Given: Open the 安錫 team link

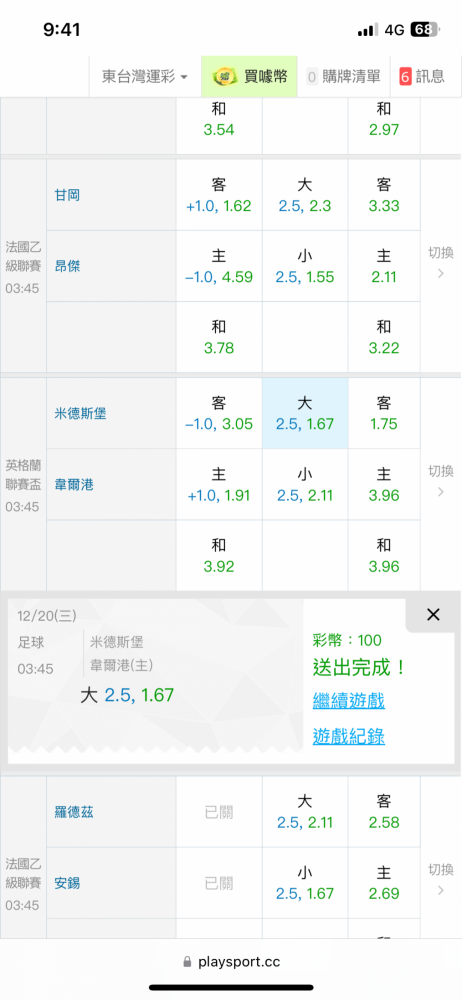Looking at the screenshot, I should point(67,883).
